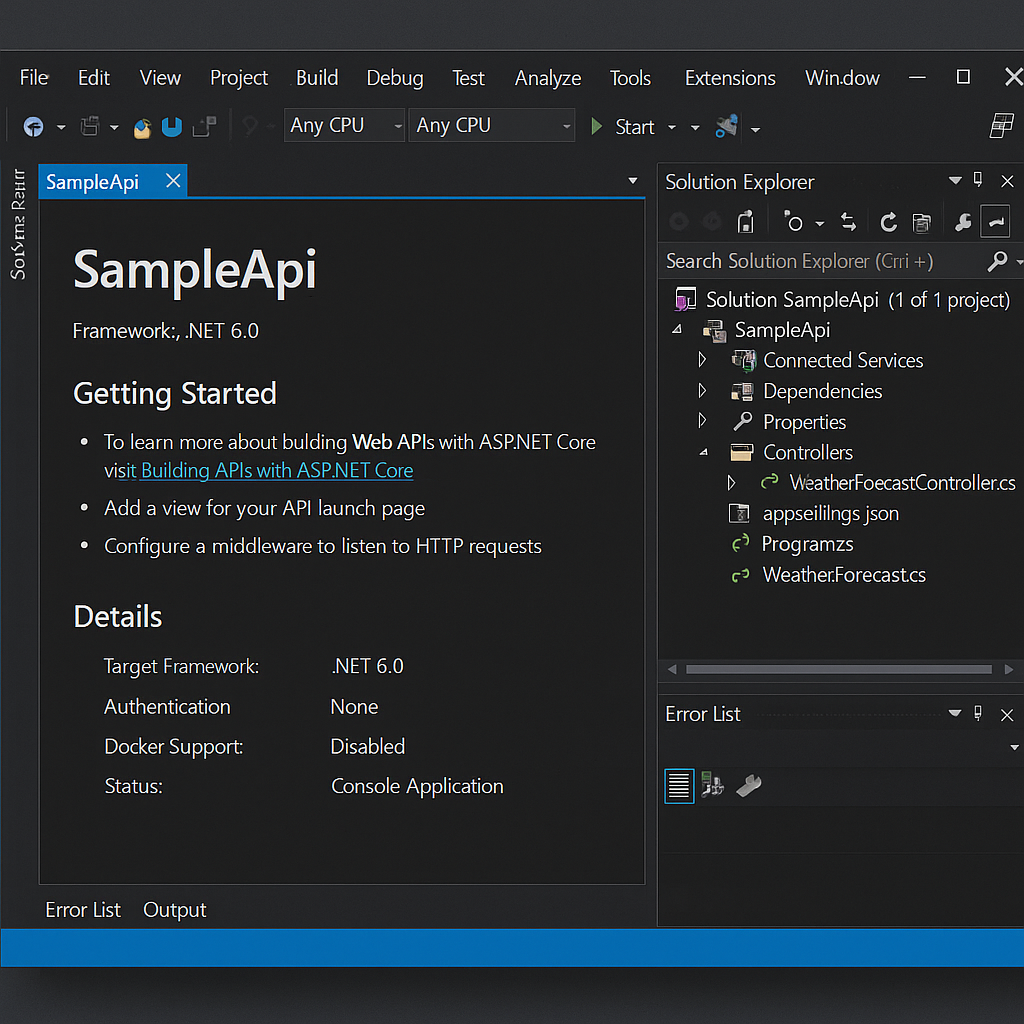Click the new project icon left of the open-file folder

point(89,126)
